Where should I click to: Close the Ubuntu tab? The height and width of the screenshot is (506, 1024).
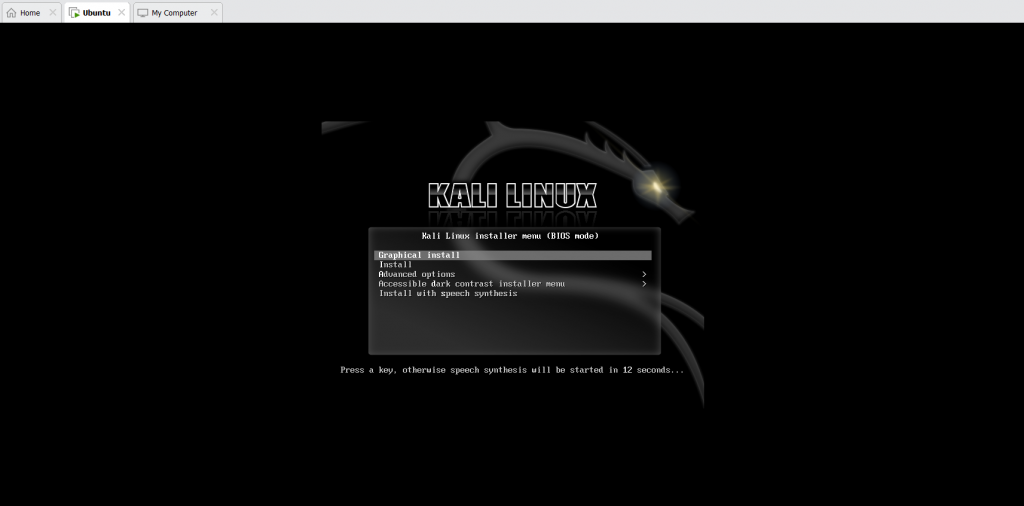click(121, 12)
